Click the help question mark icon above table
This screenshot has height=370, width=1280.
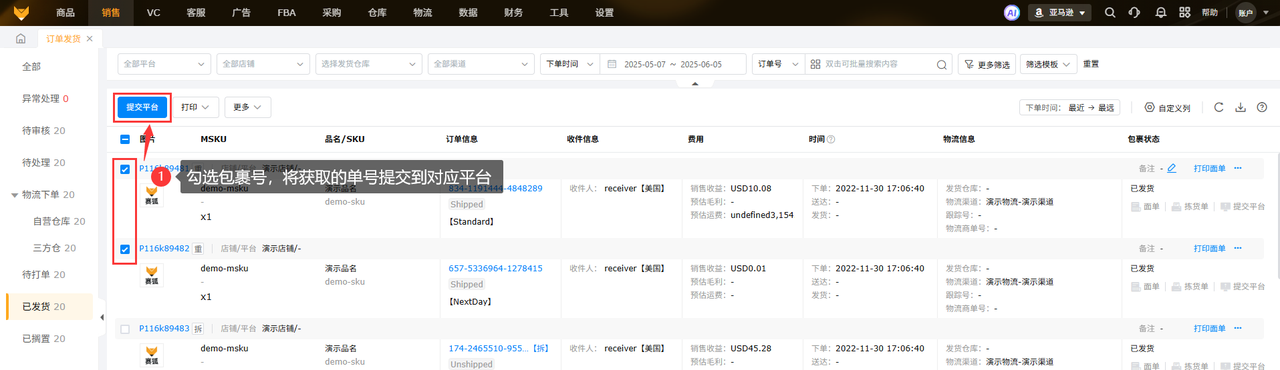[x=1261, y=107]
